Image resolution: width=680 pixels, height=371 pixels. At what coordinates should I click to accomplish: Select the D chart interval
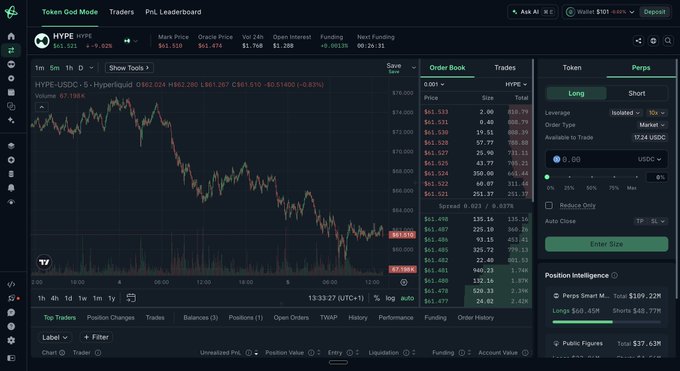(81, 68)
